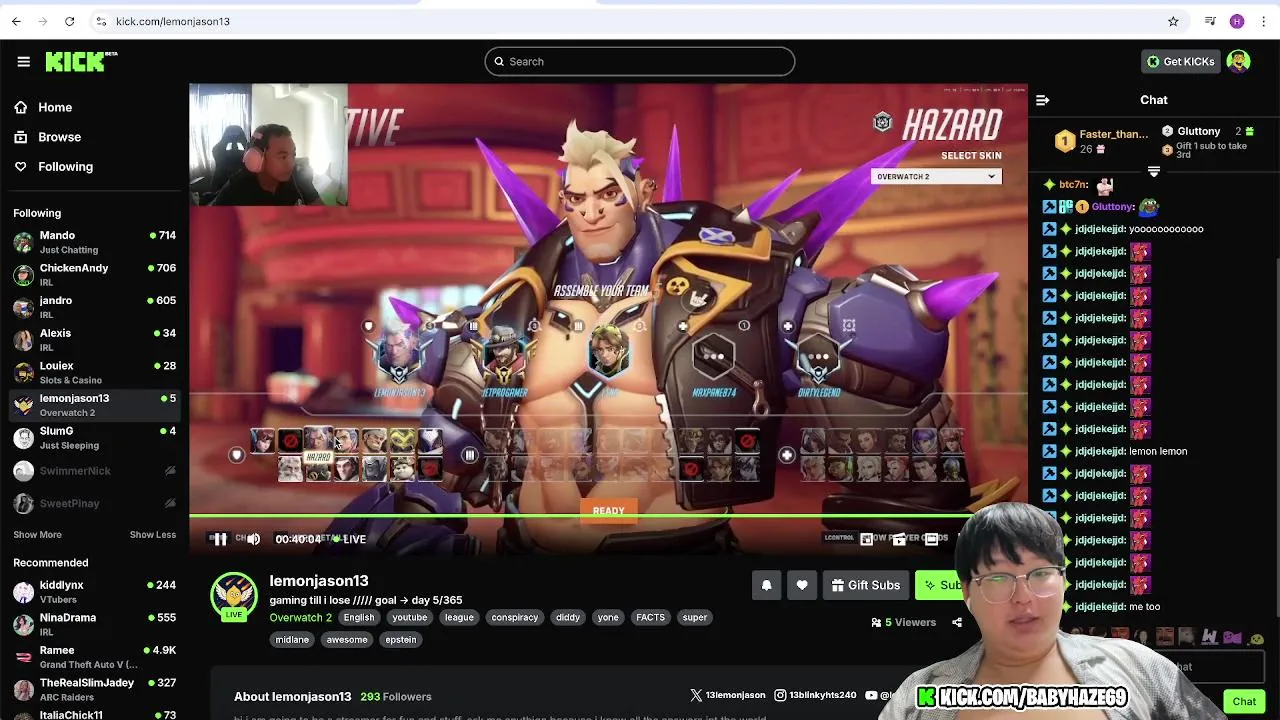Open the Kick user avatar menu
Screen dimensions: 1280x720
pyautogui.click(x=1238, y=61)
